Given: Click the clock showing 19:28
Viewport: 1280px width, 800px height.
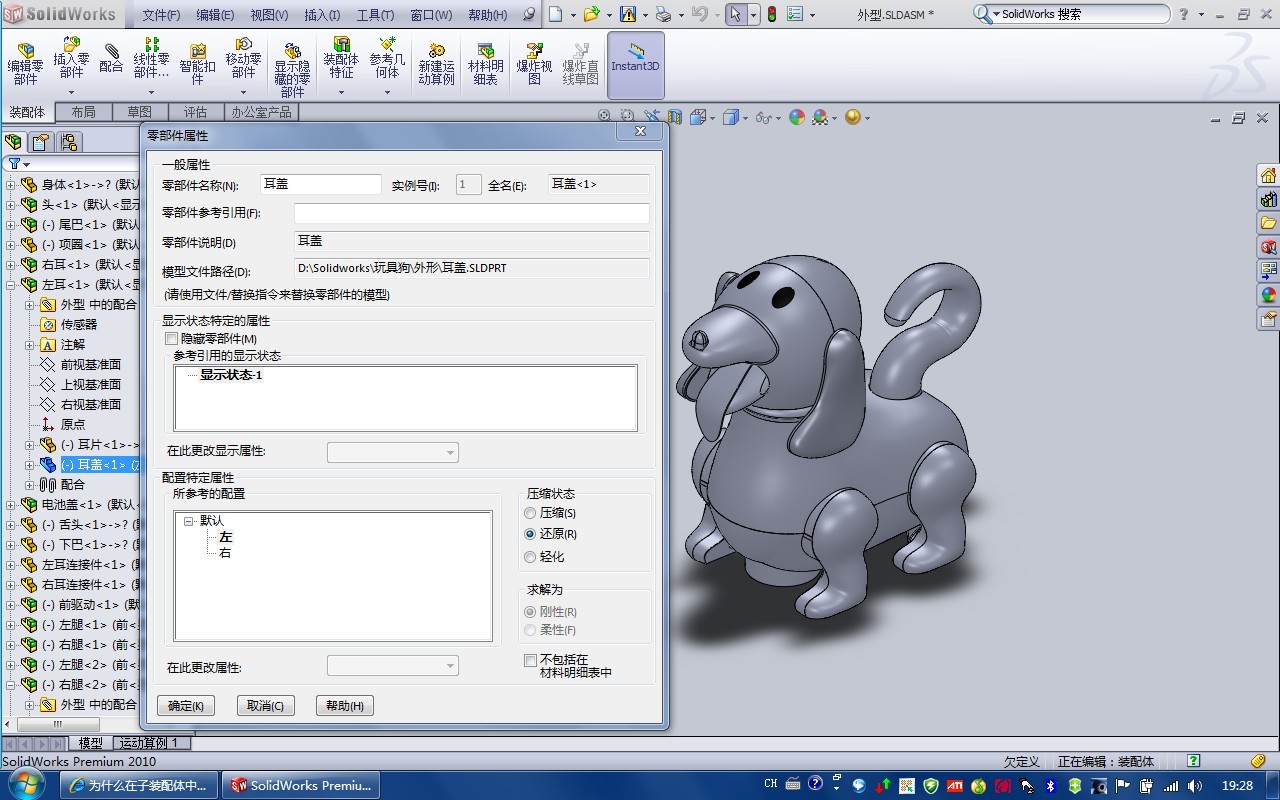Looking at the screenshot, I should click(1238, 786).
